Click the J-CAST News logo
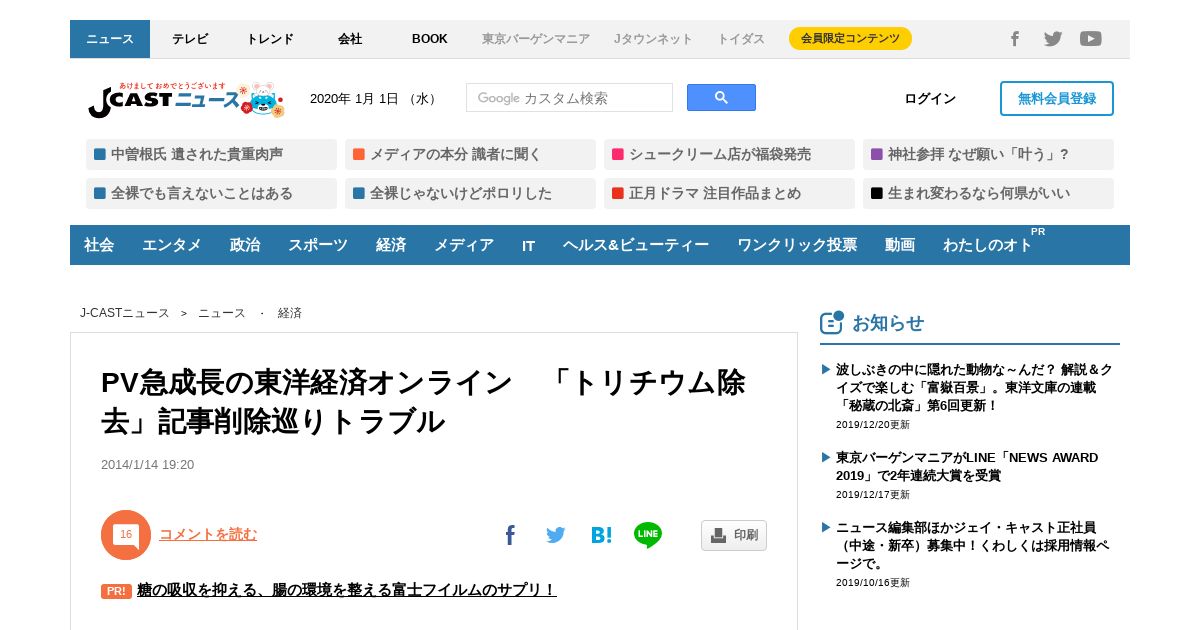 click(x=186, y=99)
